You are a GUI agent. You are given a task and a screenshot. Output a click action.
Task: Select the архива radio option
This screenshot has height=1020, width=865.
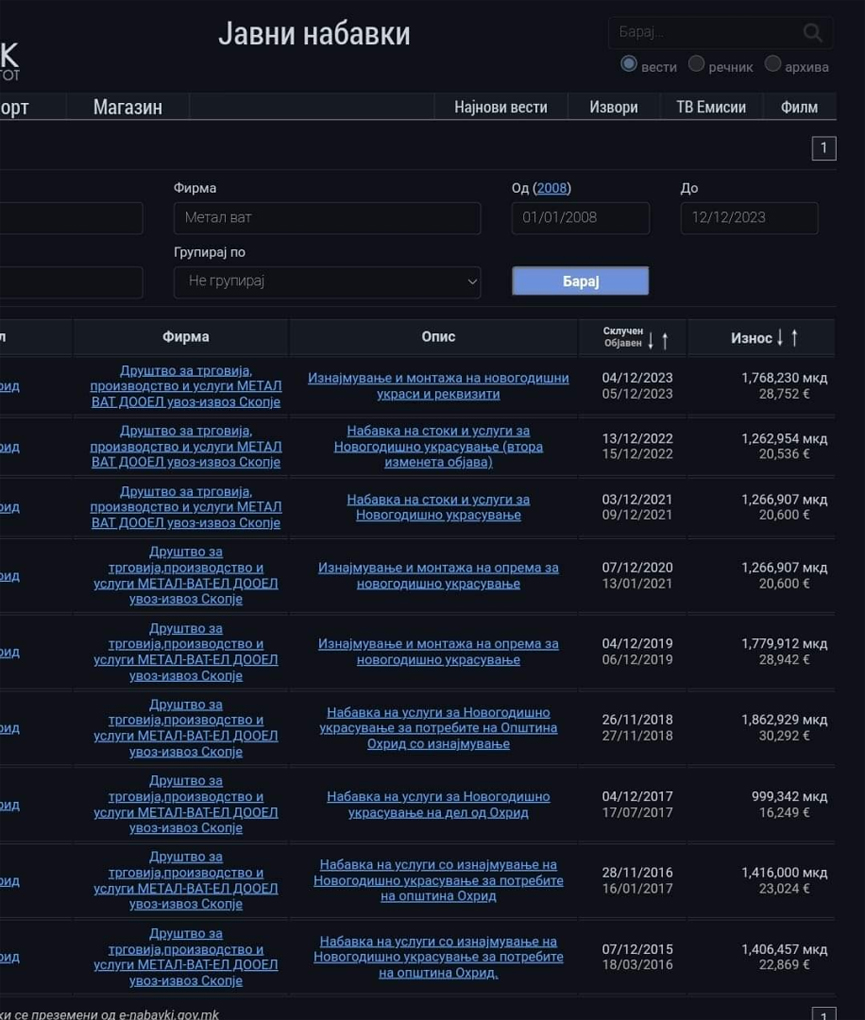(x=773, y=64)
